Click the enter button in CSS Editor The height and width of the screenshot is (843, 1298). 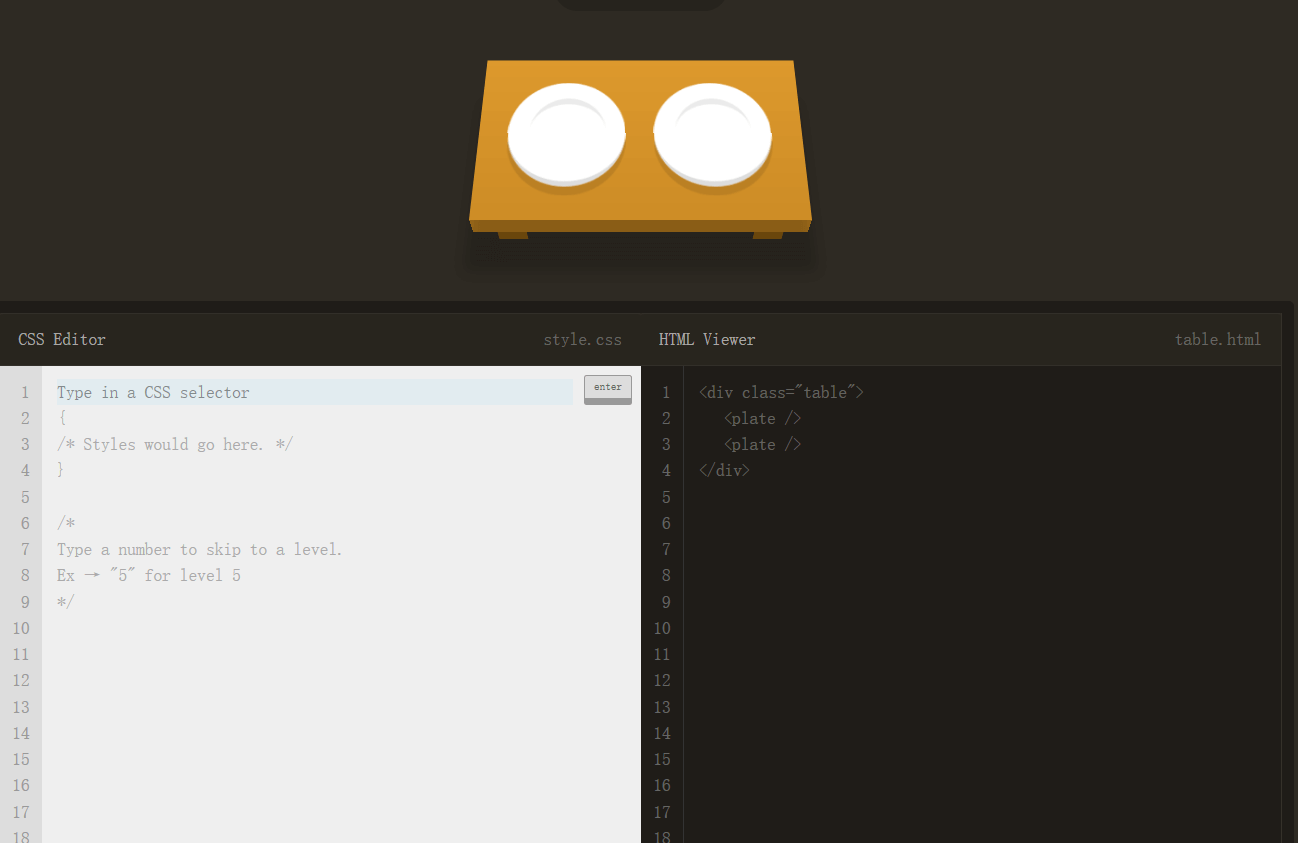pyautogui.click(x=607, y=388)
